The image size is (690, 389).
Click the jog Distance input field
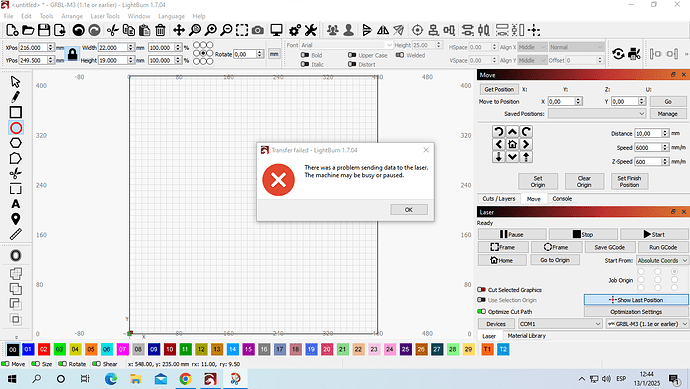pyautogui.click(x=648, y=133)
